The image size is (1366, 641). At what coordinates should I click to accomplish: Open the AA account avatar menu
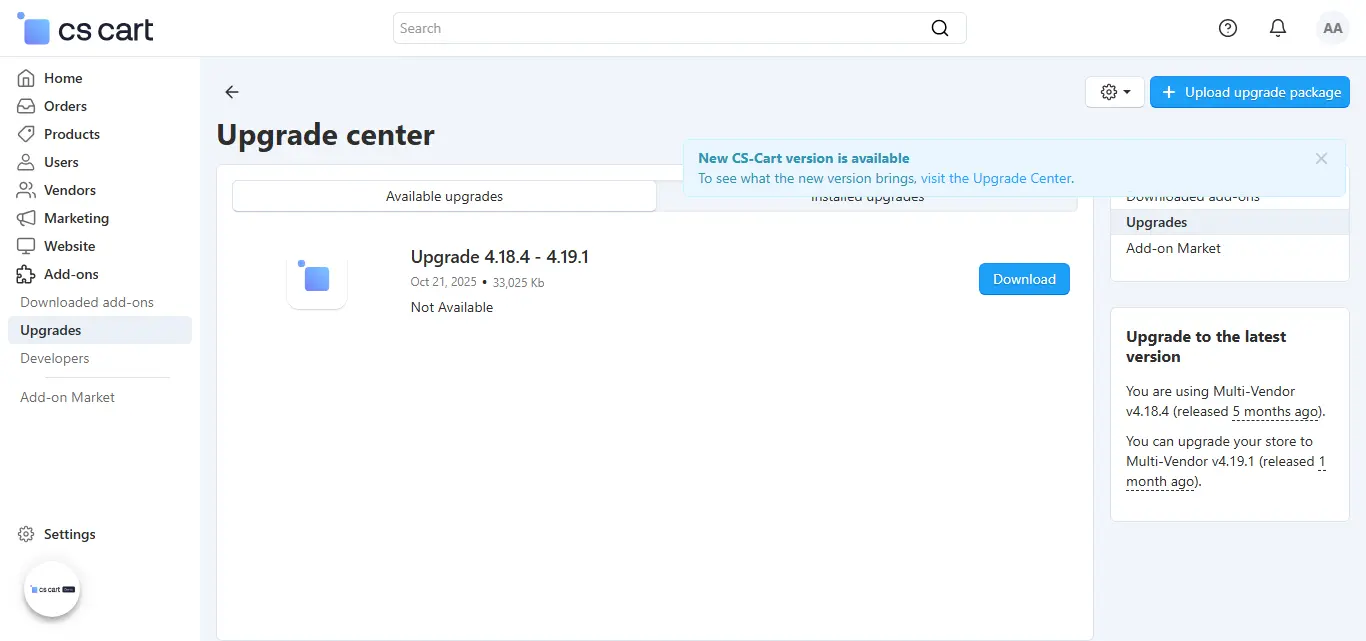coord(1332,28)
